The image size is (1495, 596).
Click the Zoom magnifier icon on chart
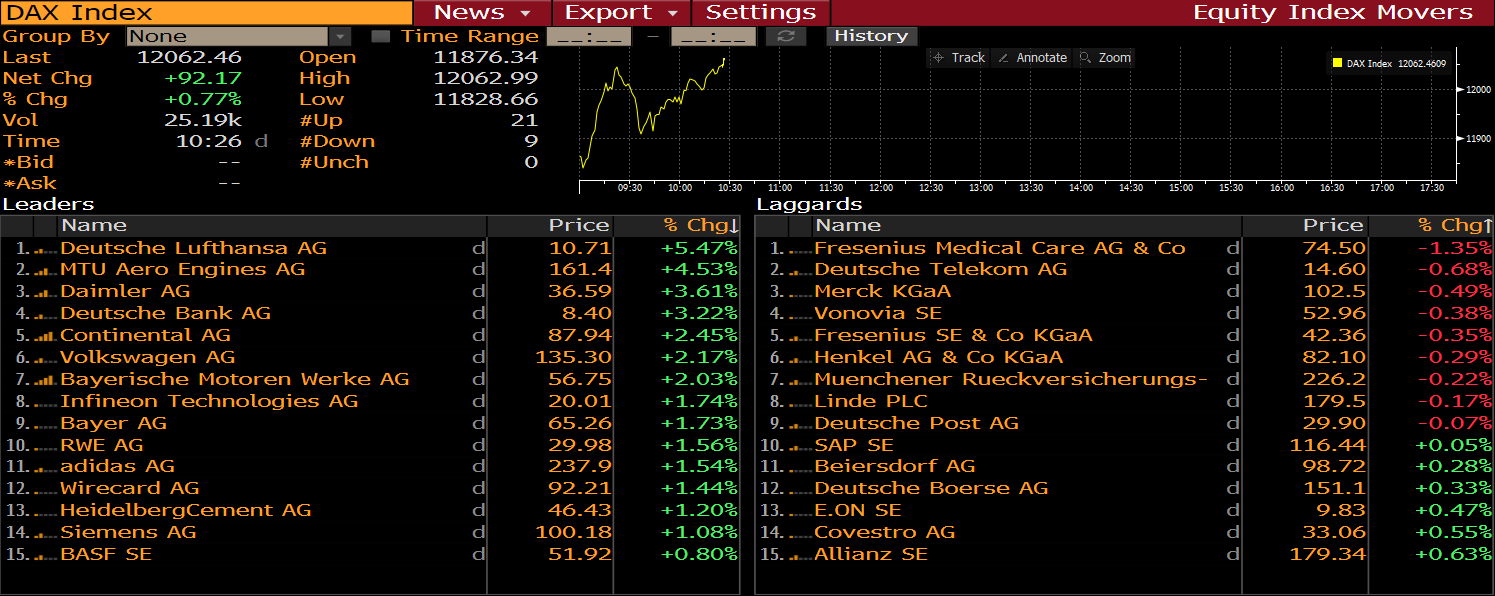click(x=1086, y=58)
